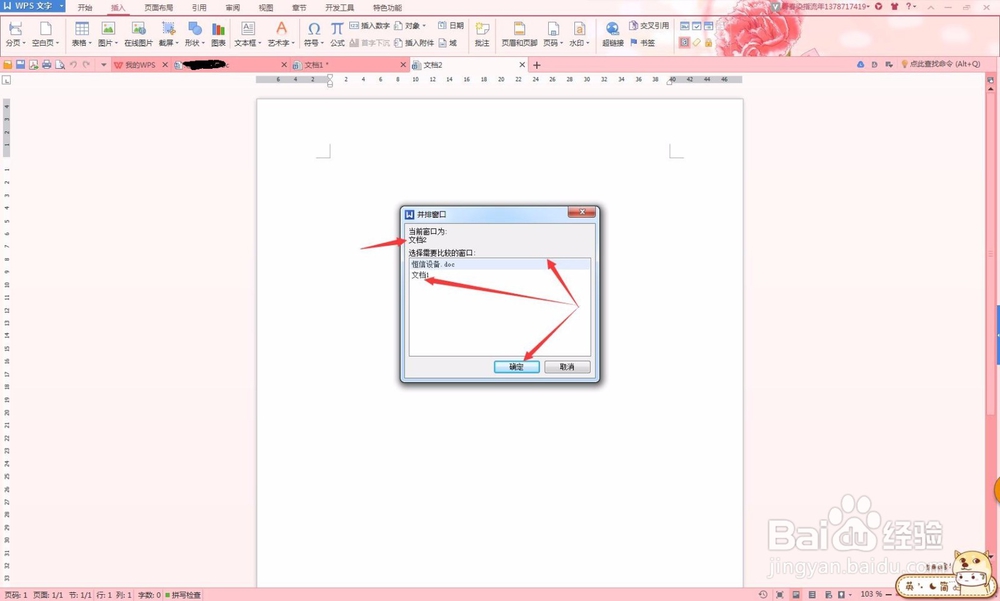Switch to the 审阅 ribbon tab
The image size is (1000, 601).
tap(233, 8)
